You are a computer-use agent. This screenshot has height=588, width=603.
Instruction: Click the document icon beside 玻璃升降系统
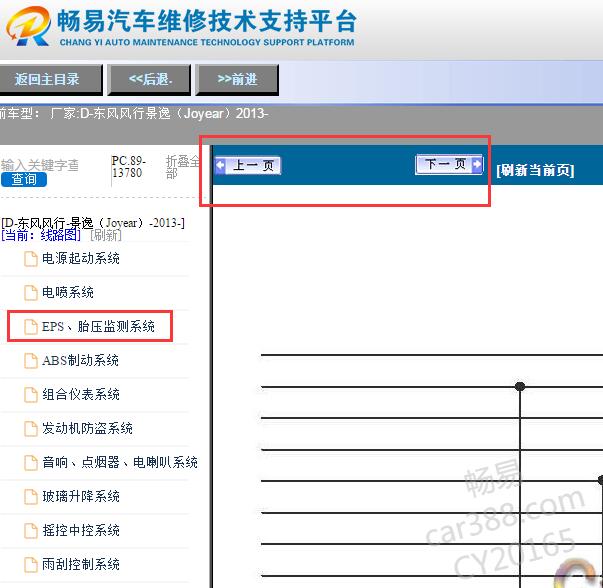tap(31, 497)
